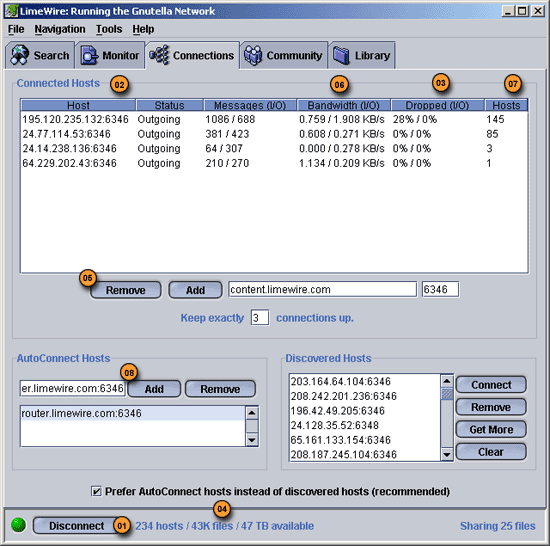Click the Connections tab network icon
This screenshot has height=546, width=550.
159,55
